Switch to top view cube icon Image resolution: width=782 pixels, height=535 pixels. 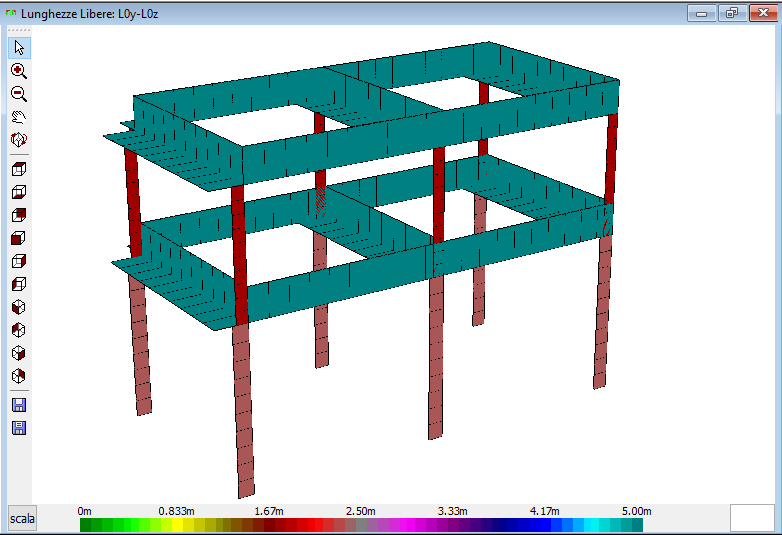pos(19,169)
